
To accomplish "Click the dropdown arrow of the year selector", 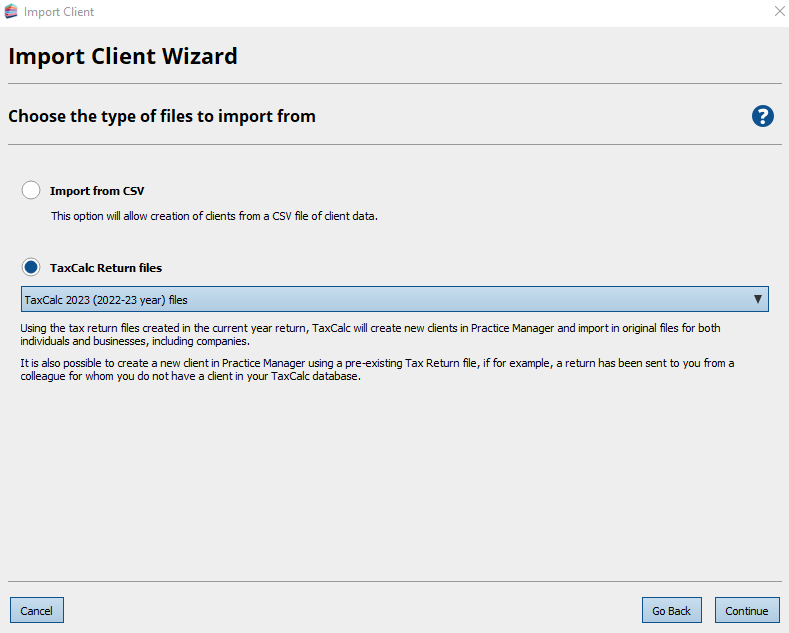I will [x=758, y=299].
